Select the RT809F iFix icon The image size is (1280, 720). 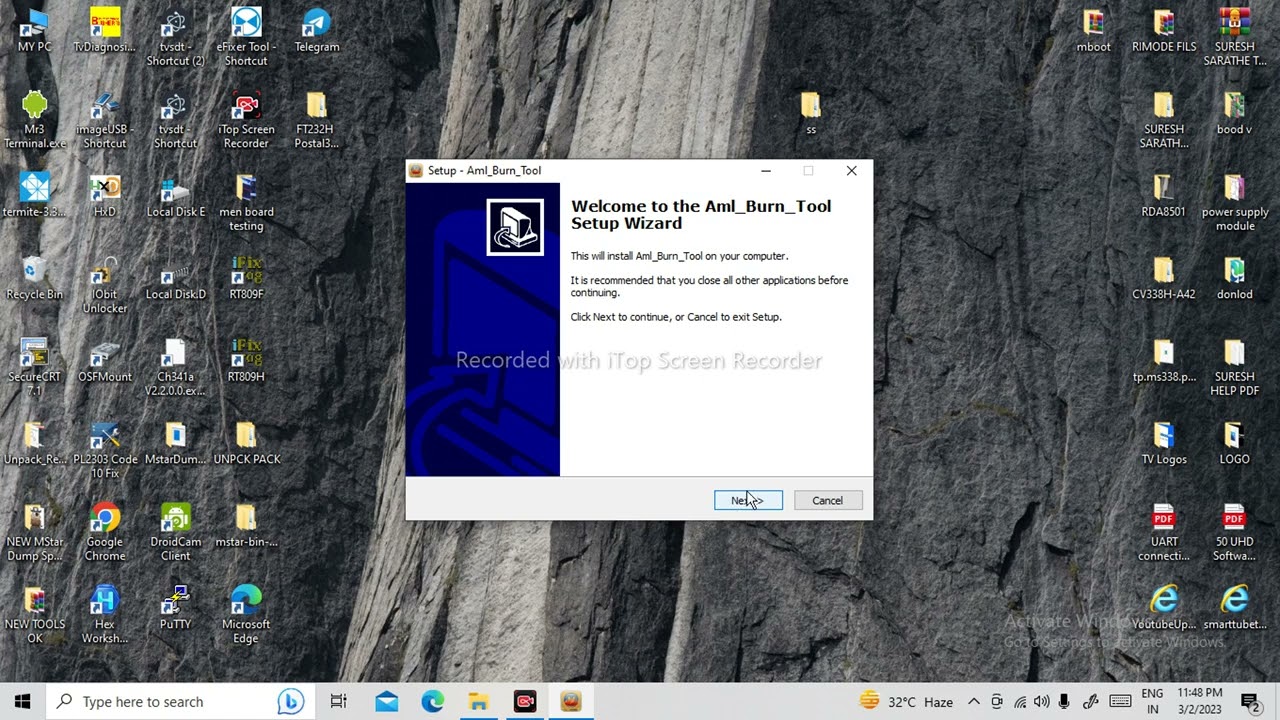point(246,277)
